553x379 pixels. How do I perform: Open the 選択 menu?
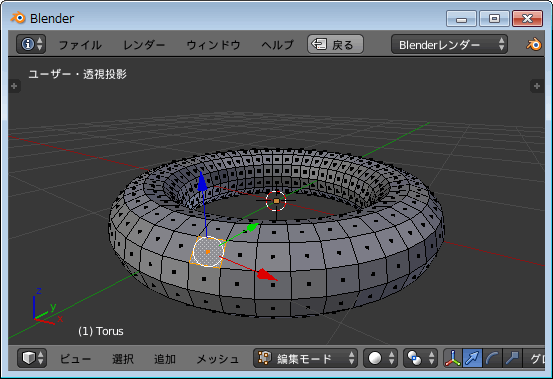pyautogui.click(x=123, y=359)
